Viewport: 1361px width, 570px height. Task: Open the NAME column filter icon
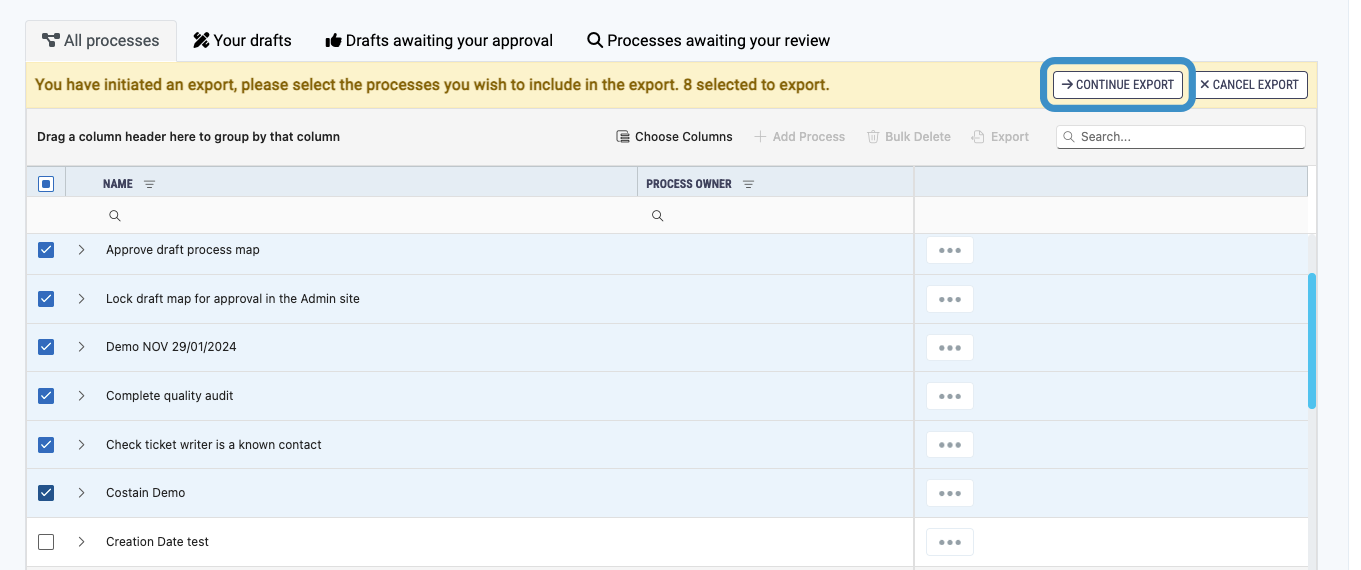[150, 184]
